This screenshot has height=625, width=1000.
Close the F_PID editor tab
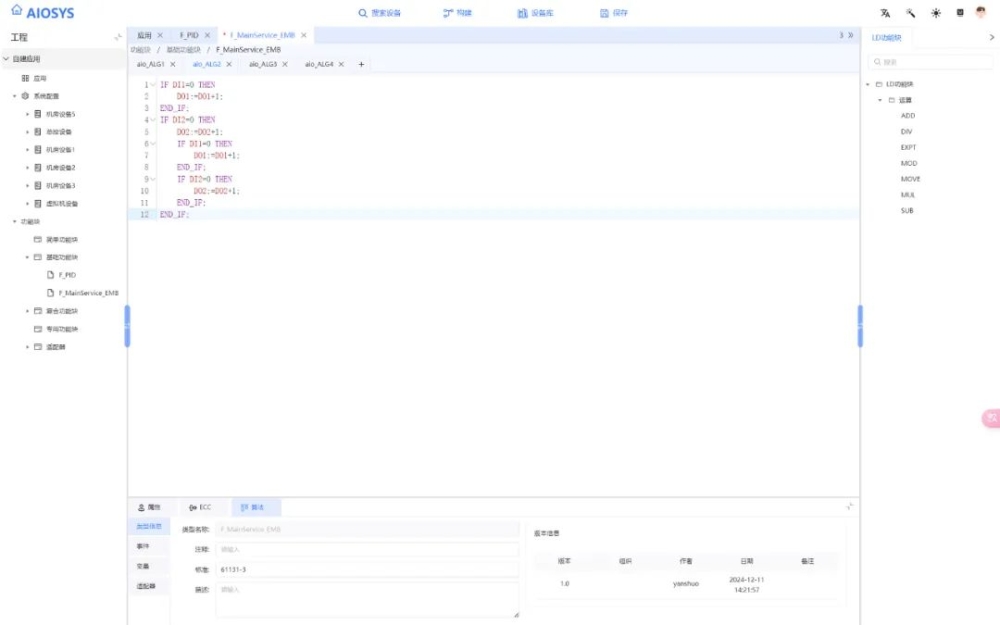pos(207,35)
